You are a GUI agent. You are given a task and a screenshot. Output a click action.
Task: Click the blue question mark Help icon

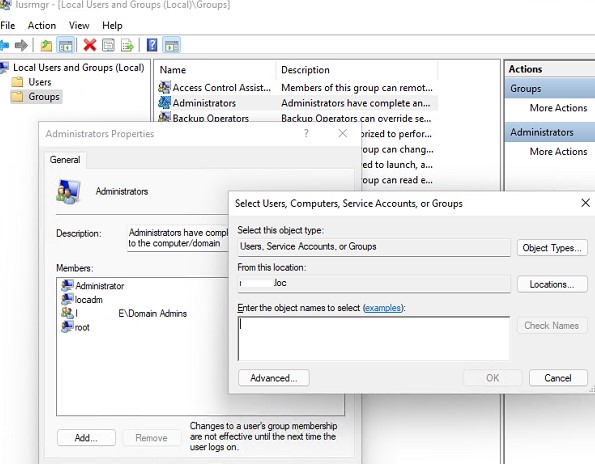pos(152,45)
